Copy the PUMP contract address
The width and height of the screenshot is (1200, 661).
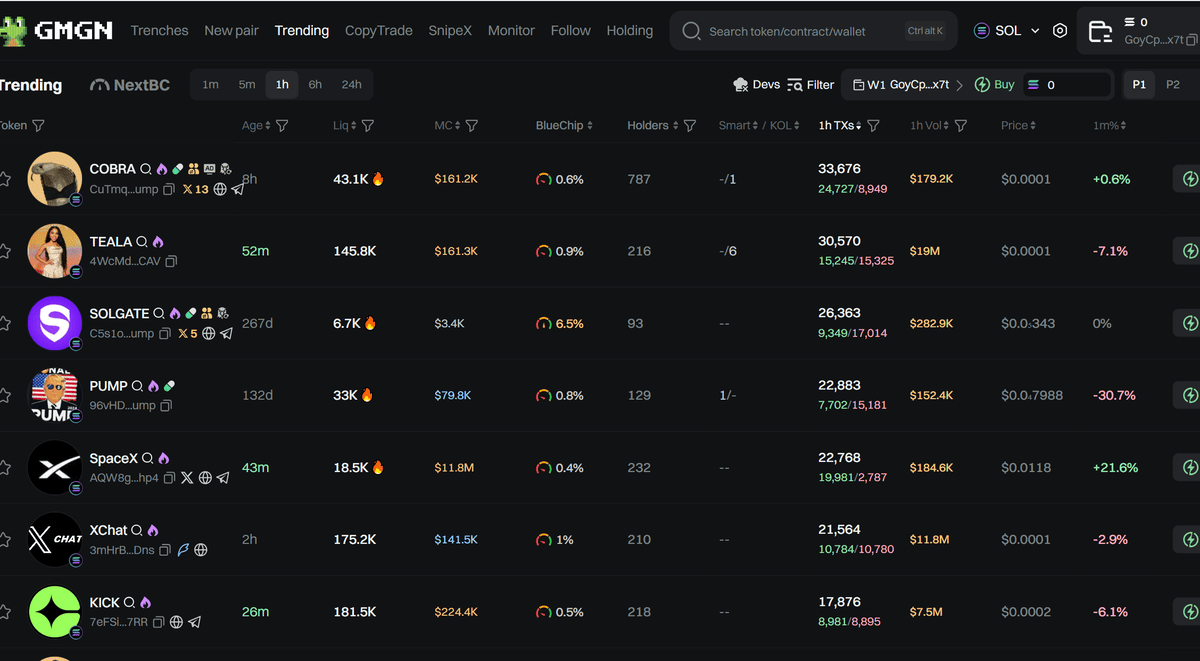coord(167,405)
